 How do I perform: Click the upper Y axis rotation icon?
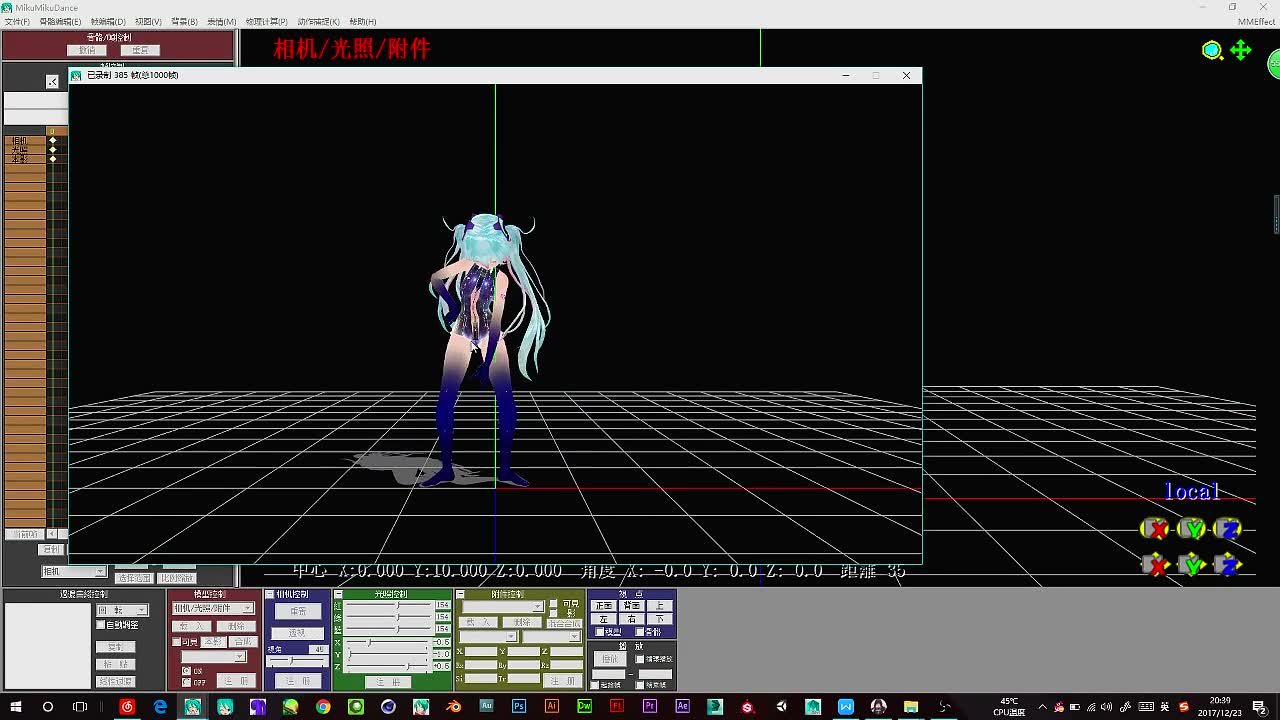pos(1191,529)
